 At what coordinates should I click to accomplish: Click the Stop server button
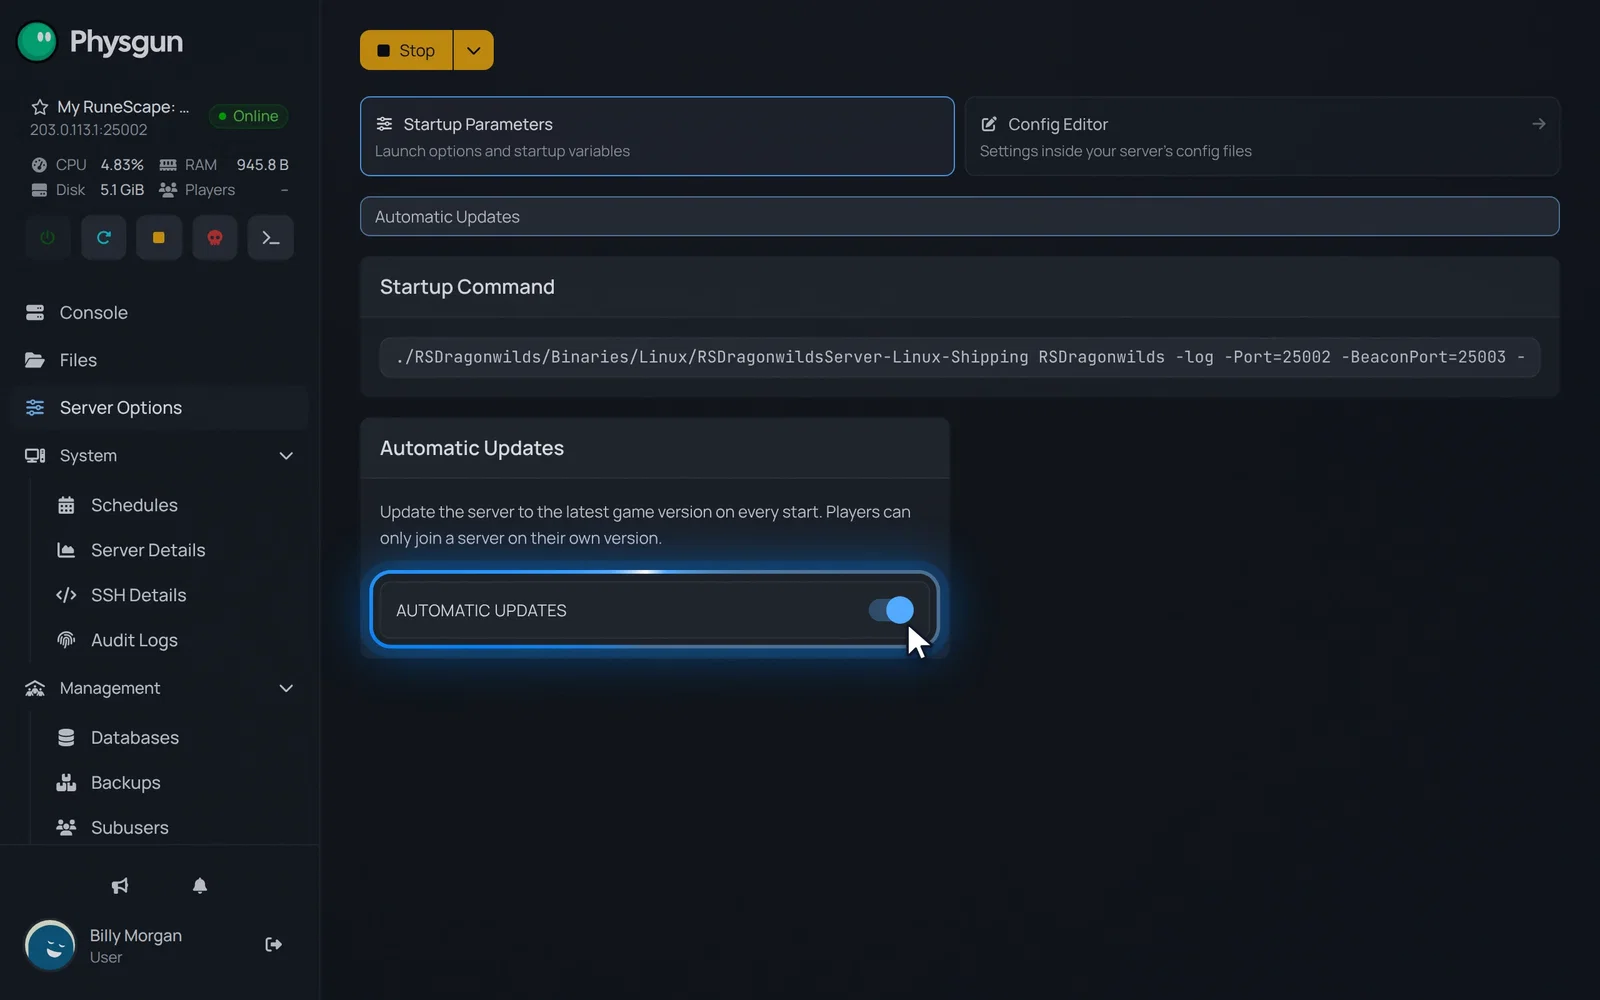[x=406, y=50]
